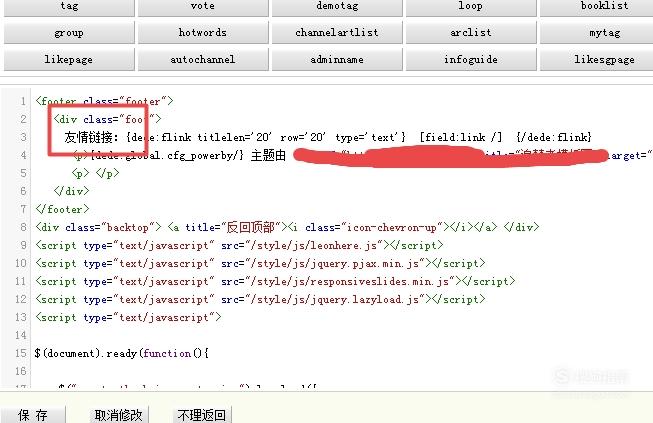Click the loop tag button

coord(471,7)
